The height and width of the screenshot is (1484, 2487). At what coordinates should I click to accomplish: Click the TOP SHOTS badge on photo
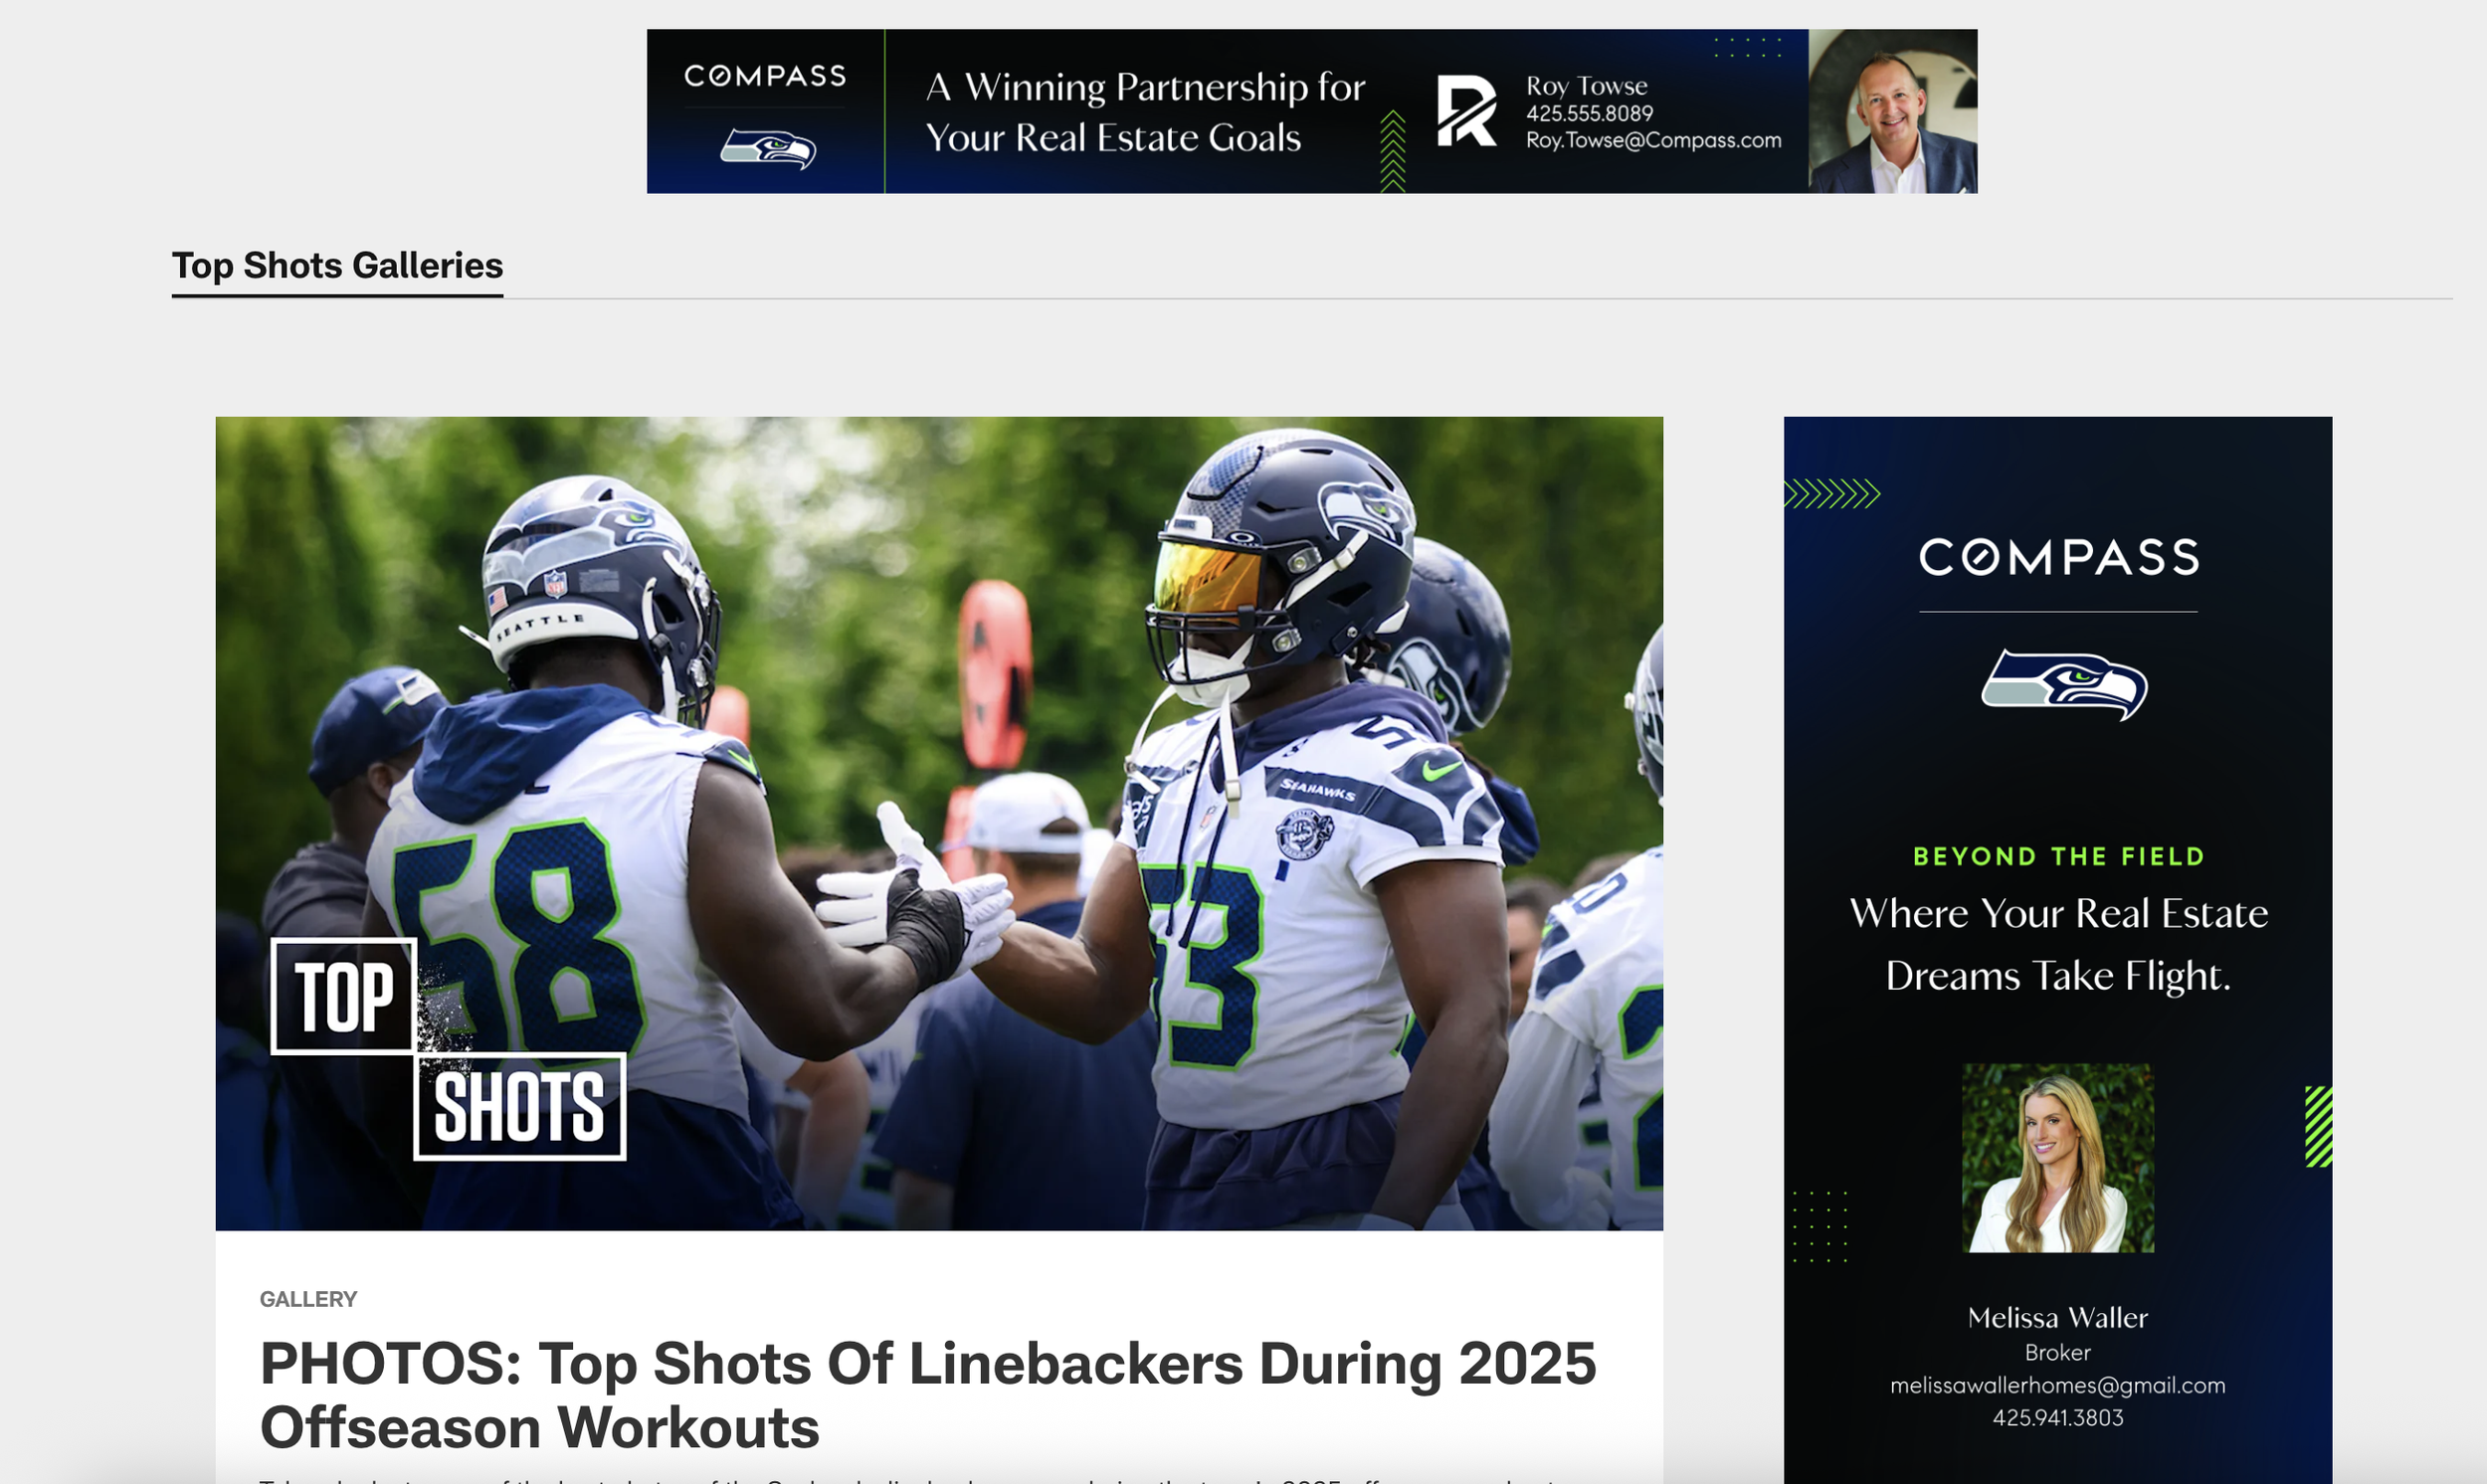coord(449,1049)
